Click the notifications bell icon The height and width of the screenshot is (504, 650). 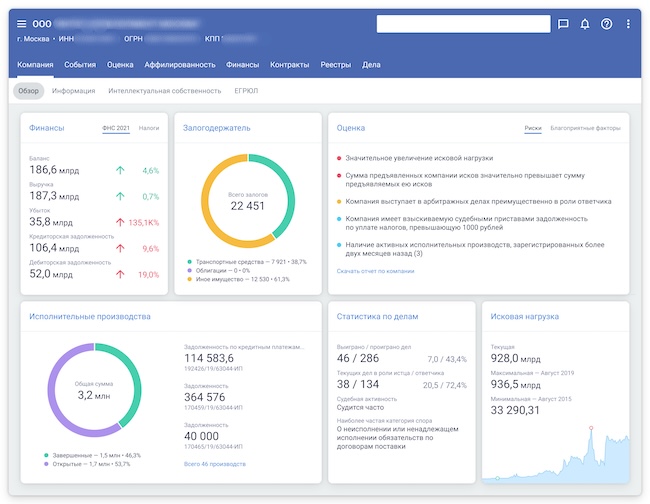(585, 24)
